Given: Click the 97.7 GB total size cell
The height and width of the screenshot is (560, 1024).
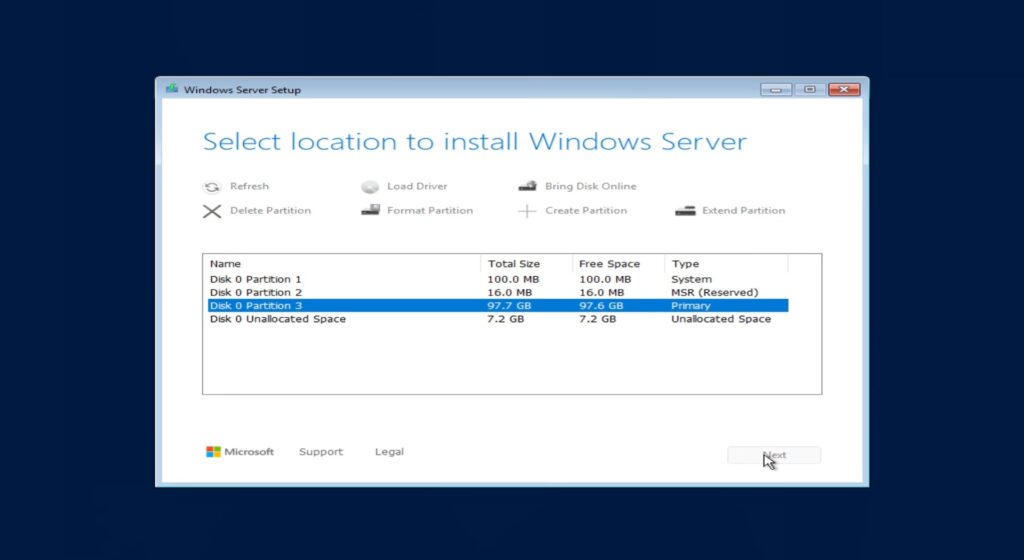Looking at the screenshot, I should click(x=509, y=305).
